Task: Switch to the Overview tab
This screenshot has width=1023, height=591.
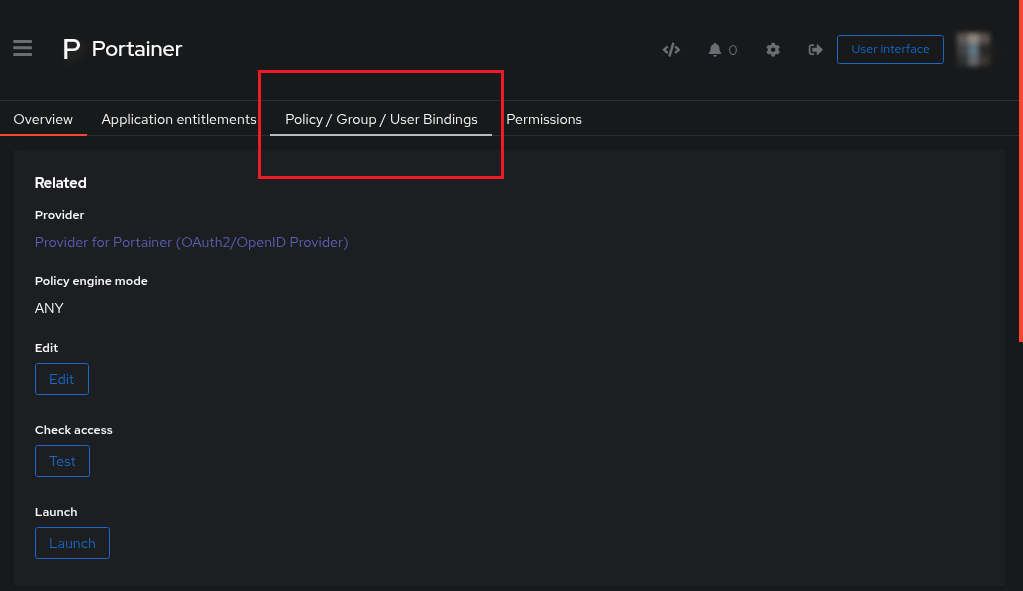Action: (43, 119)
